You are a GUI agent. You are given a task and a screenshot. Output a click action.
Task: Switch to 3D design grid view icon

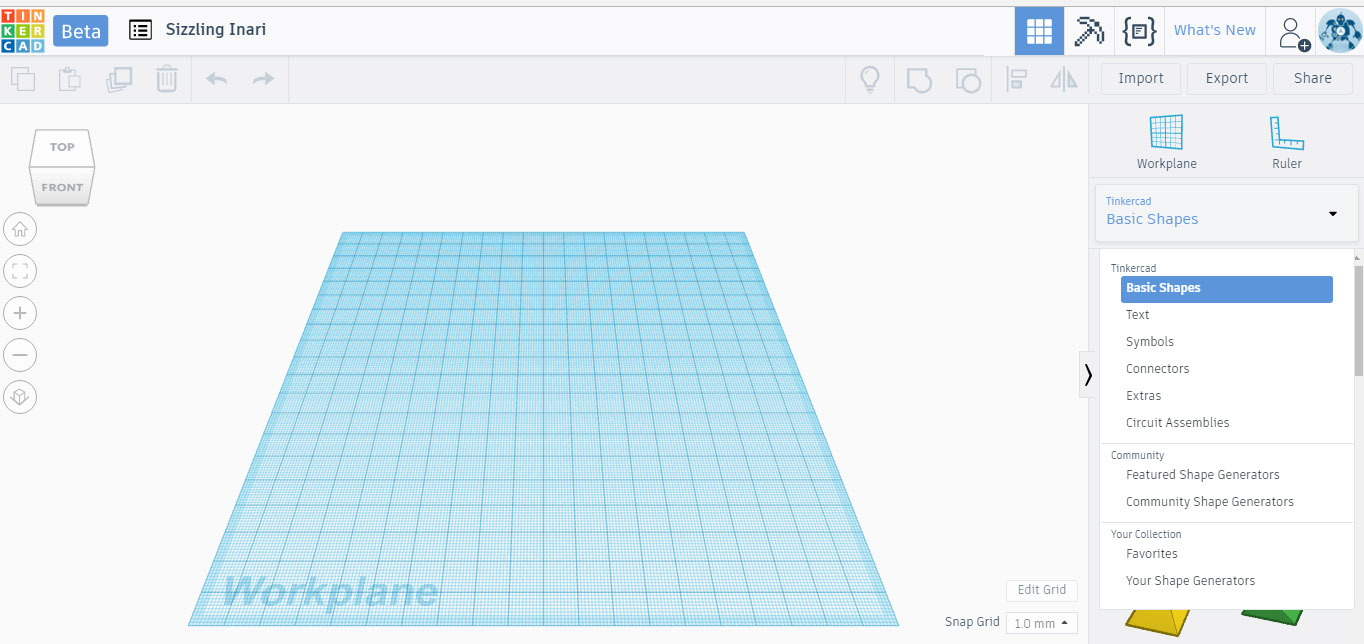click(1039, 31)
